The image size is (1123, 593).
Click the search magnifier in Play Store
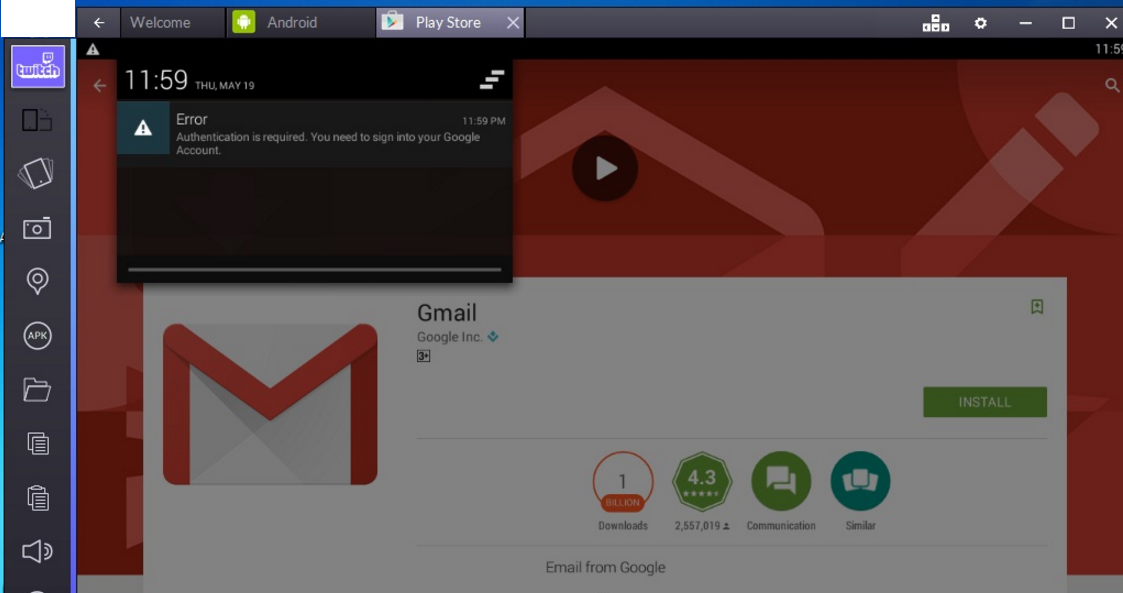pos(1112,86)
